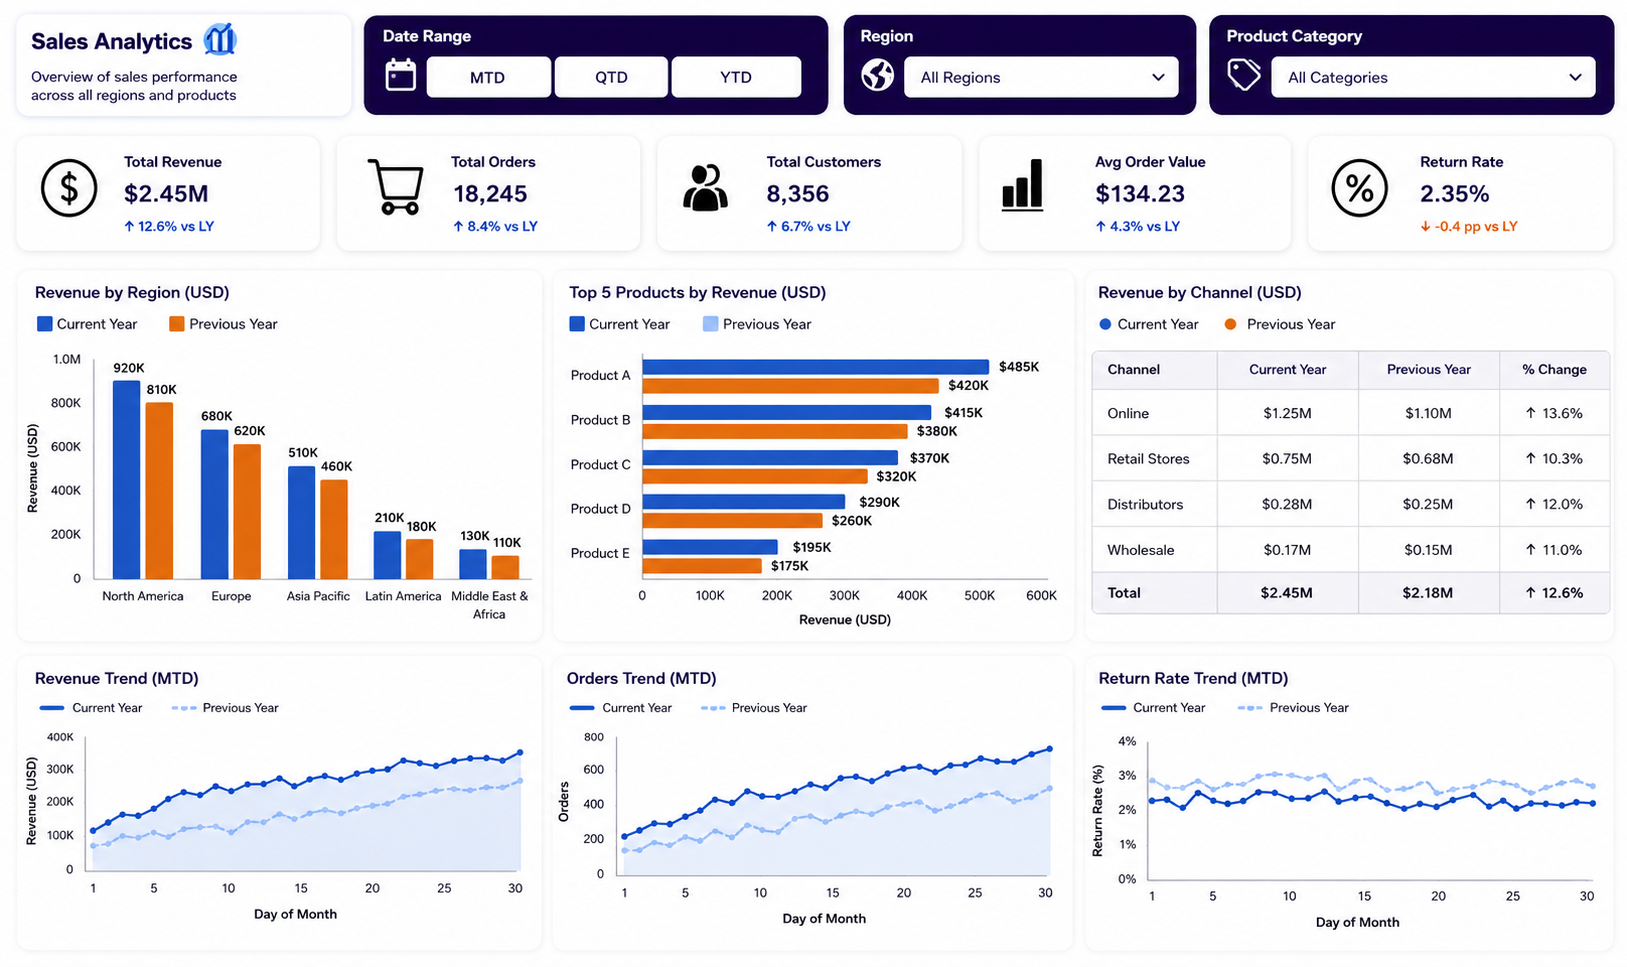This screenshot has height=967, width=1627.
Task: Click the Revenue Trend (MTD) title
Action: [117, 678]
